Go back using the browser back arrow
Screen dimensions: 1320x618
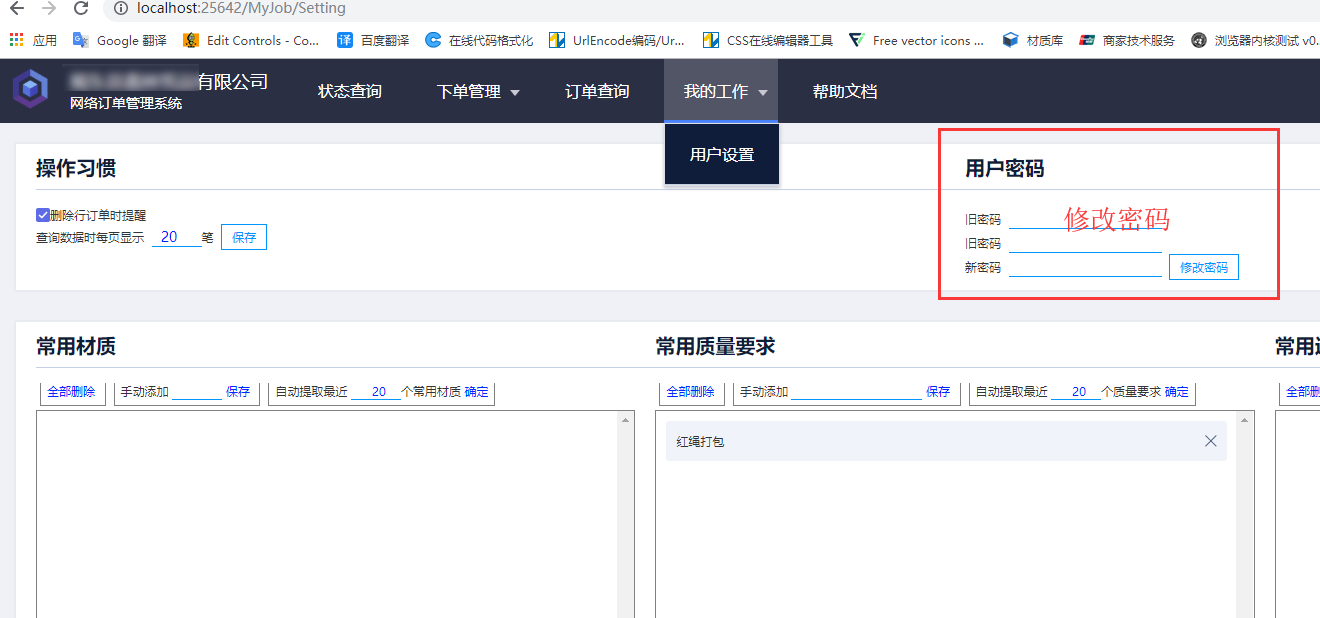point(17,9)
